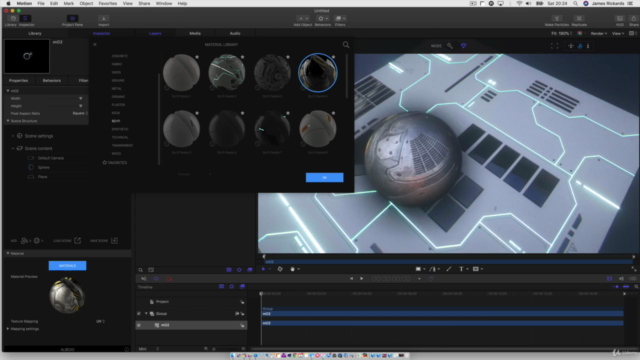The width and height of the screenshot is (640, 360).
Task: Select Sphere in scene content
Action: [x=44, y=167]
